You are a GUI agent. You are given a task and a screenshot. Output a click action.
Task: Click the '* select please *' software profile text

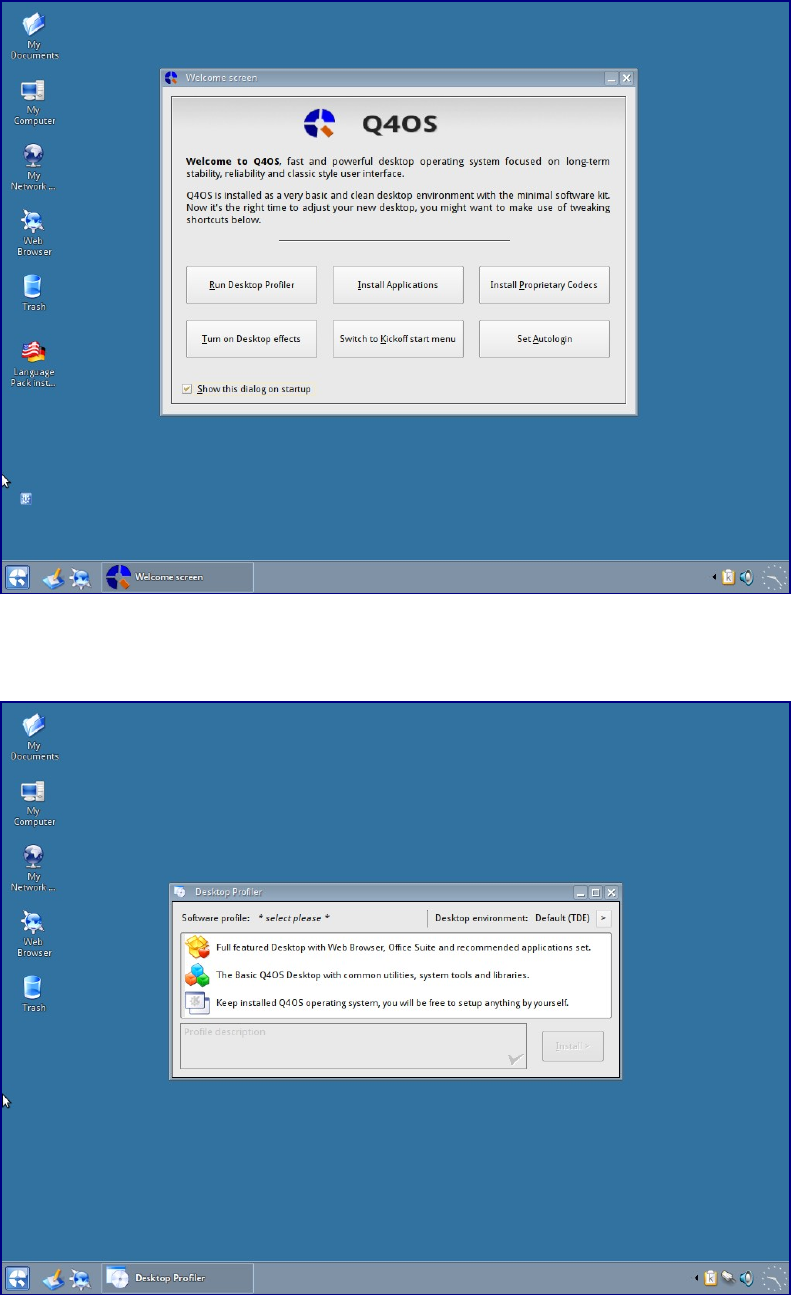click(294, 918)
